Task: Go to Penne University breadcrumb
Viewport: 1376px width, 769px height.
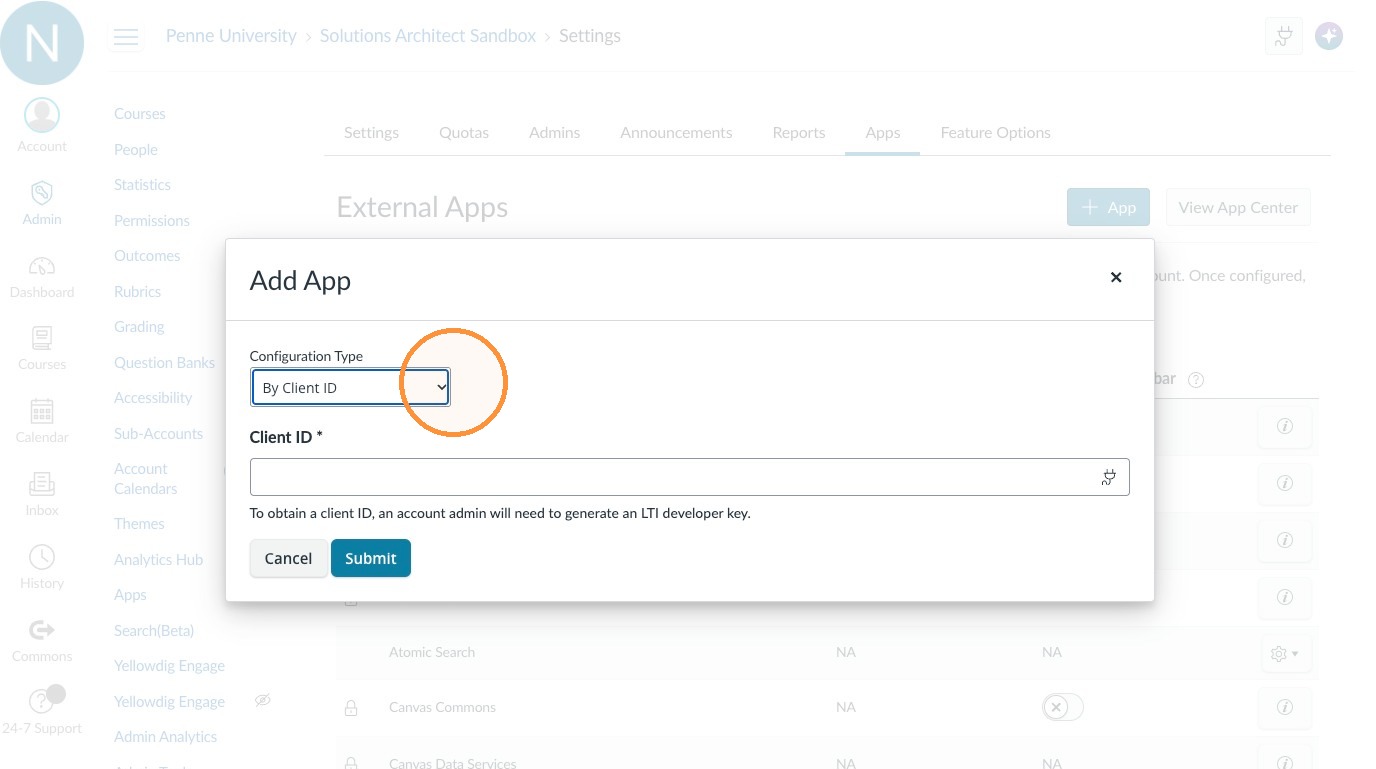Action: click(231, 36)
